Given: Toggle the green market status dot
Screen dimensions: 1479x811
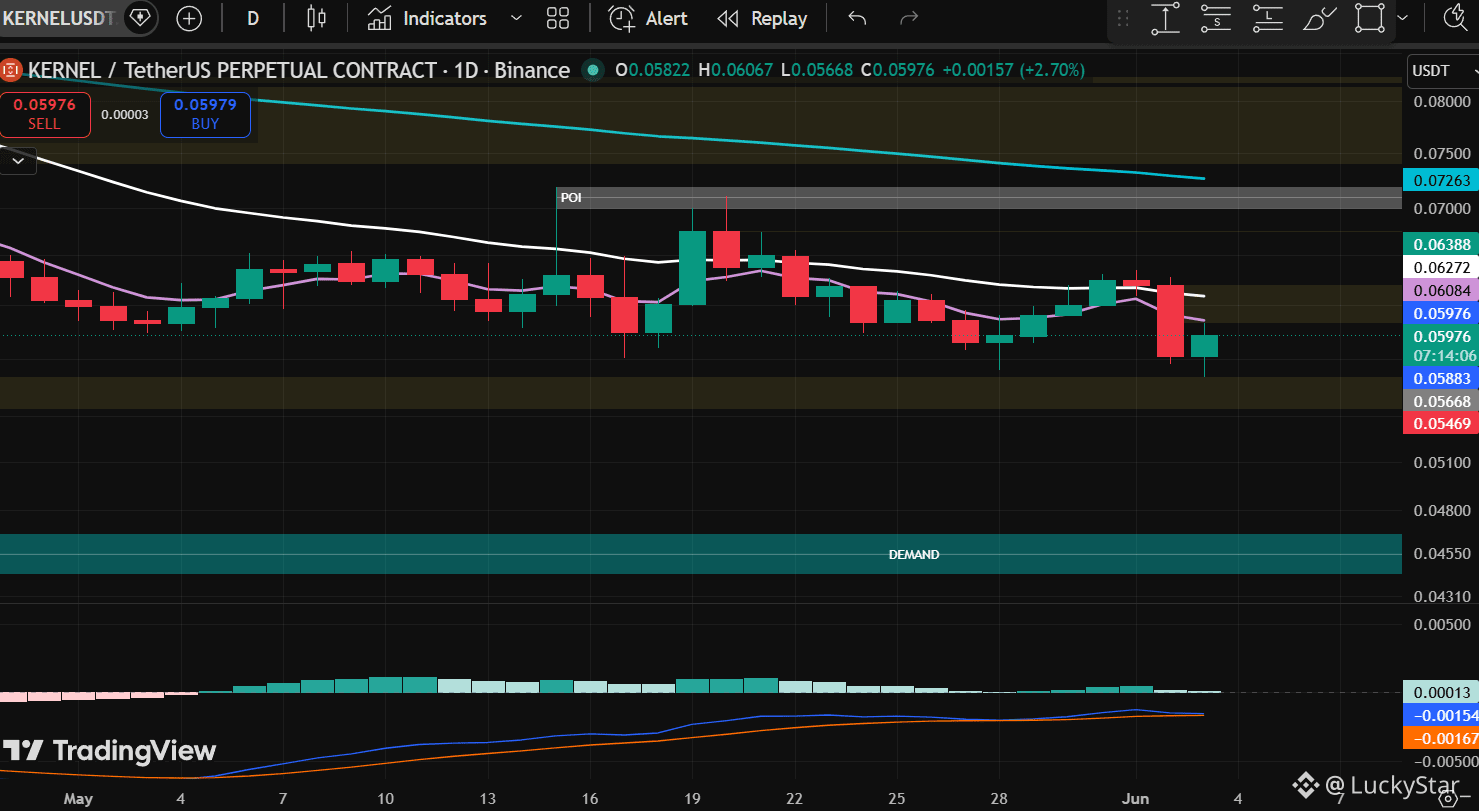Looking at the screenshot, I should pyautogui.click(x=594, y=70).
